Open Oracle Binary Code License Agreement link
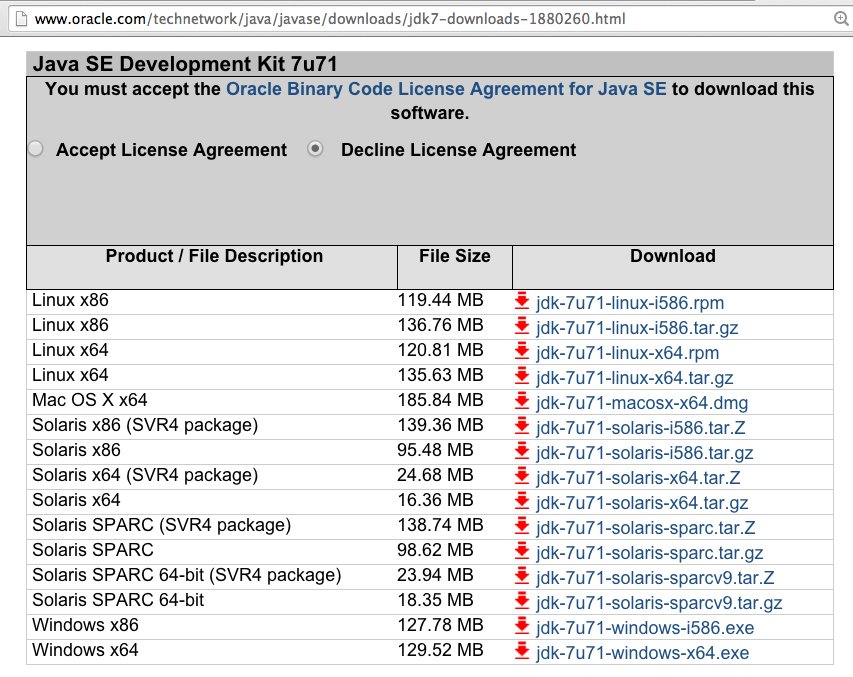This screenshot has width=853, height=677. [446, 89]
